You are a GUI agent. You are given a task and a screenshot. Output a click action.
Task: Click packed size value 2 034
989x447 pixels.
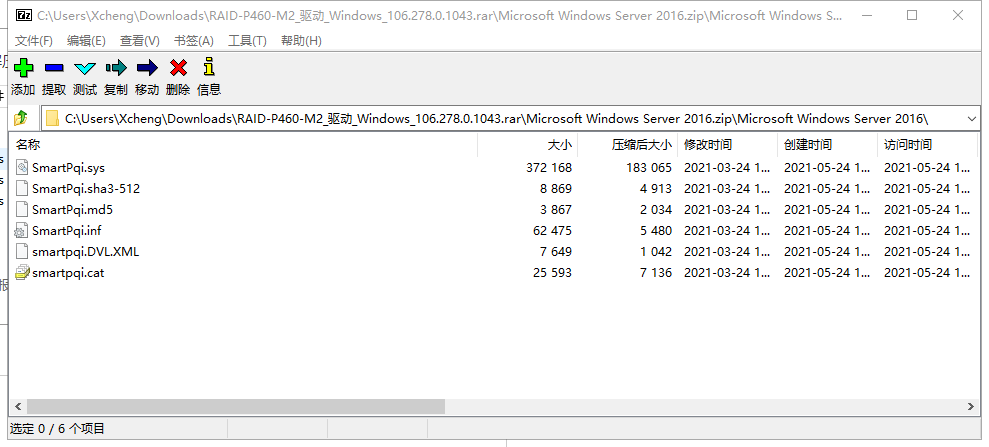[656, 209]
